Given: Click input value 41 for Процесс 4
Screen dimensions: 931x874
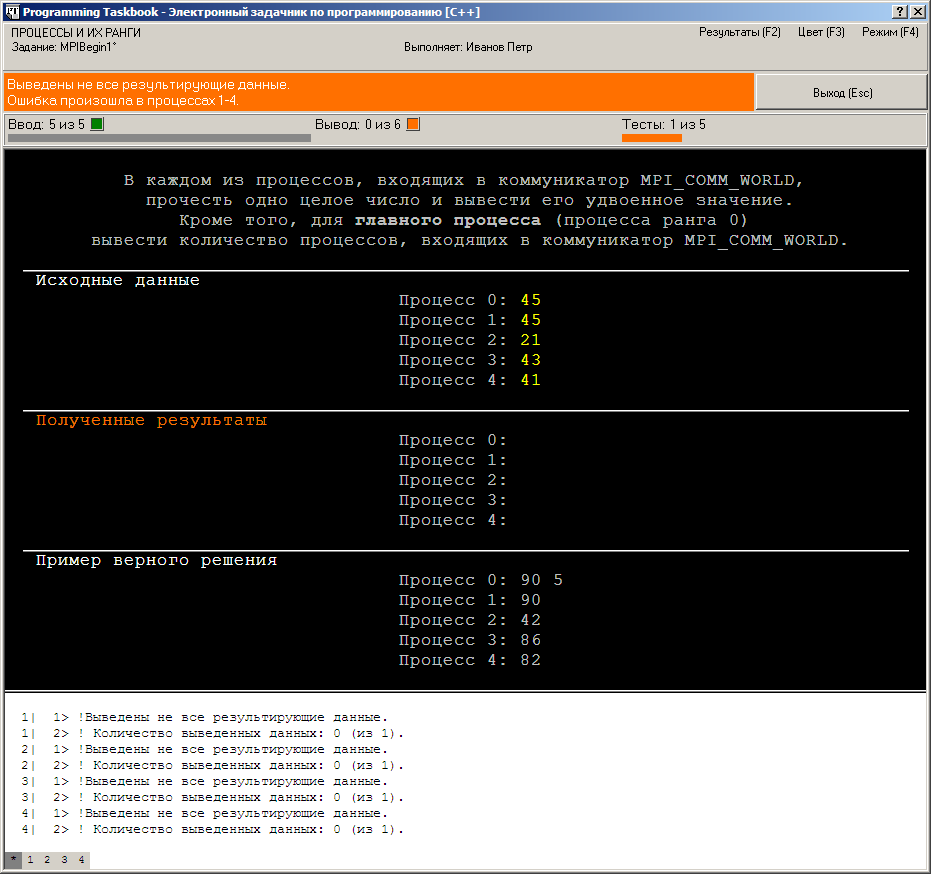Looking at the screenshot, I should click(530, 380).
